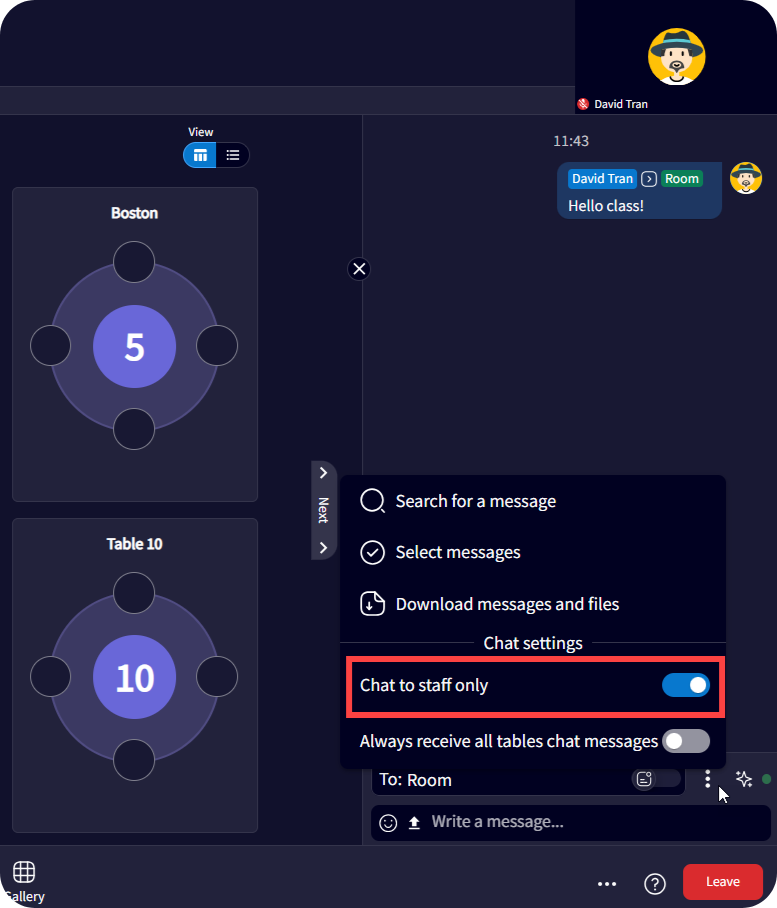This screenshot has width=777, height=908.
Task: Choose Select messages option
Action: (533, 552)
